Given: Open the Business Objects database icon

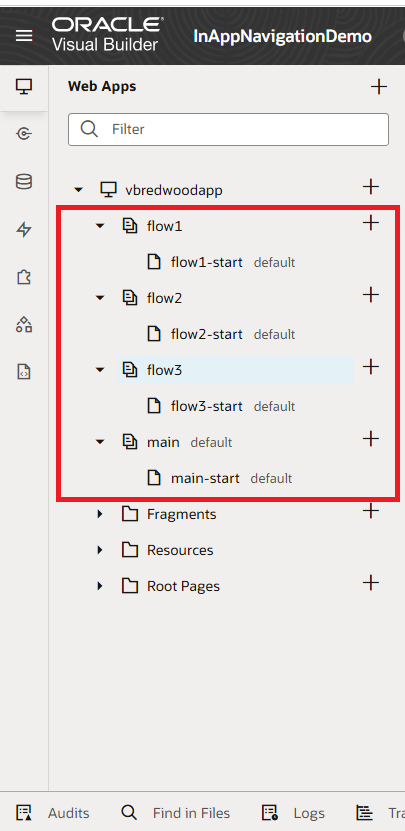Looking at the screenshot, I should (24, 182).
